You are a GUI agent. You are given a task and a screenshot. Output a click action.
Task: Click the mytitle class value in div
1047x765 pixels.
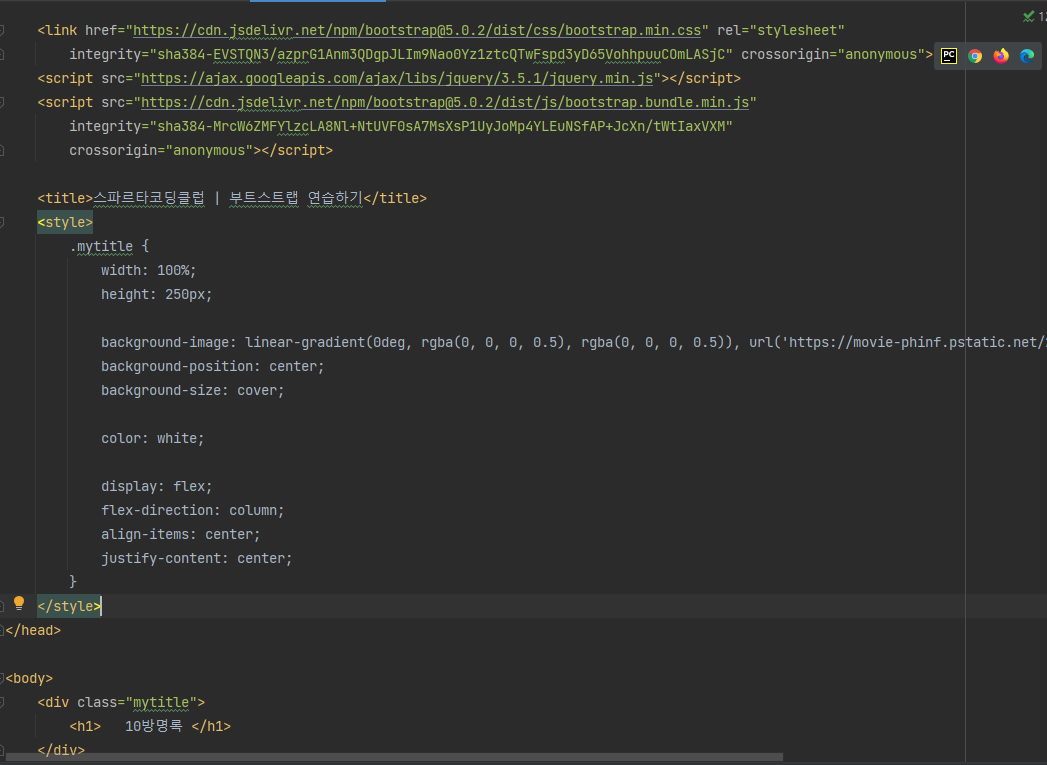pyautogui.click(x=161, y=702)
